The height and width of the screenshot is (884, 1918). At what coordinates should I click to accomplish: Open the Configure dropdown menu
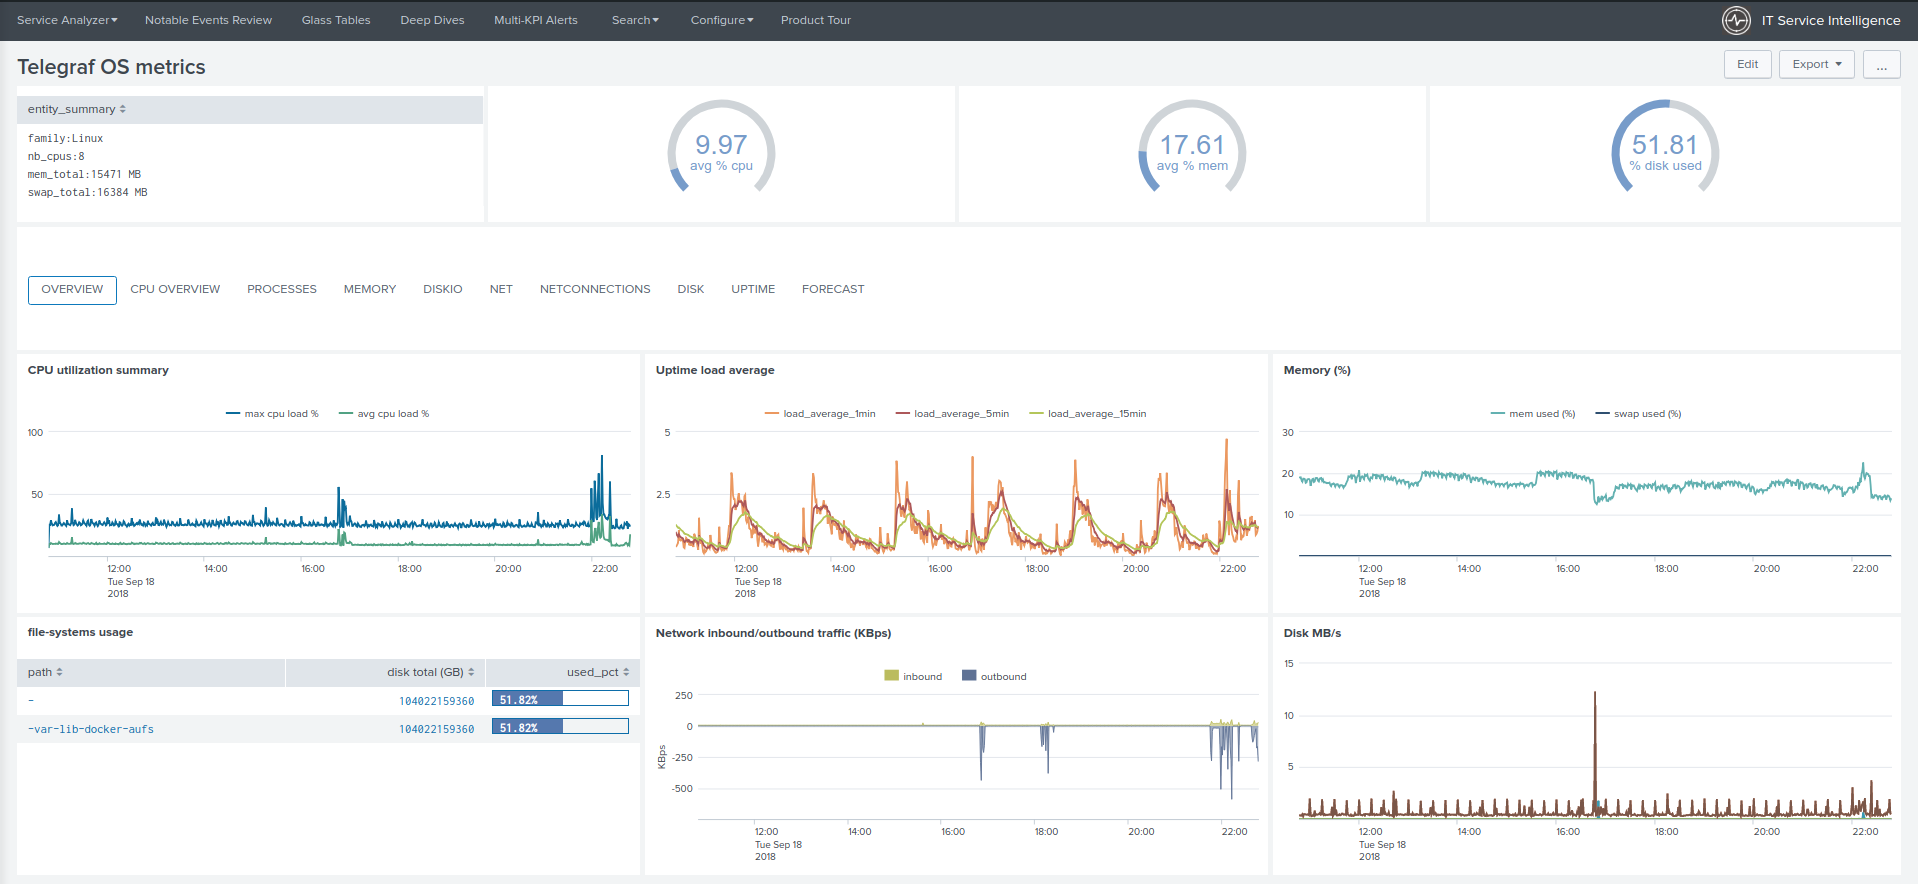click(722, 20)
